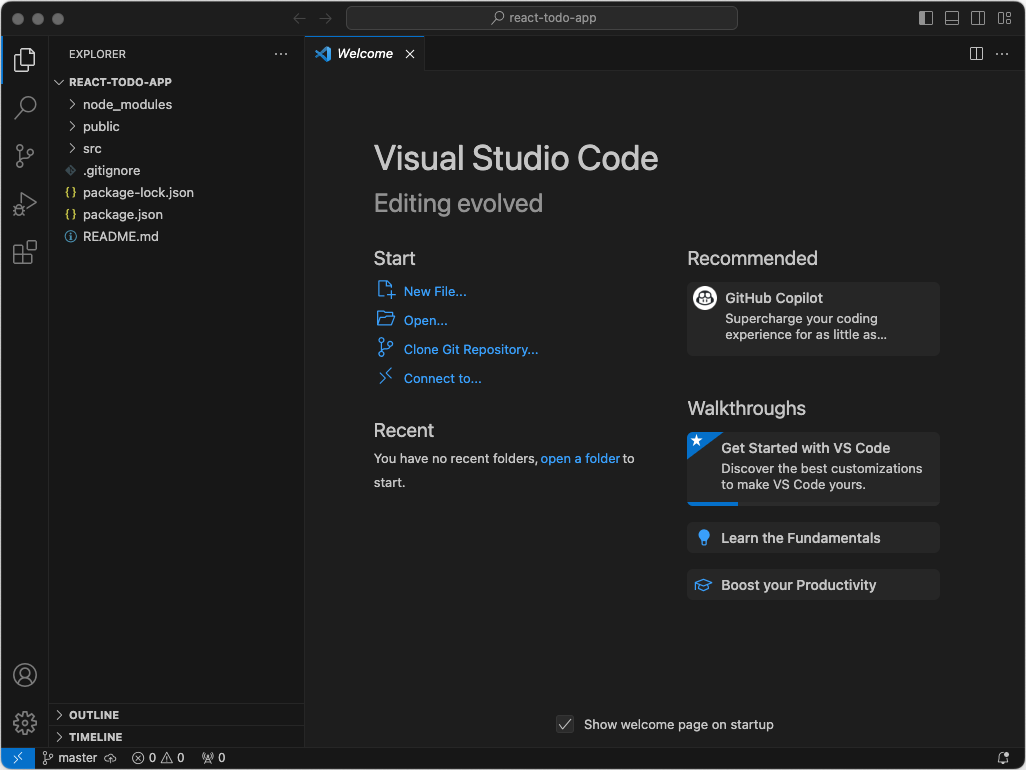Open README.md file

click(176, 236)
